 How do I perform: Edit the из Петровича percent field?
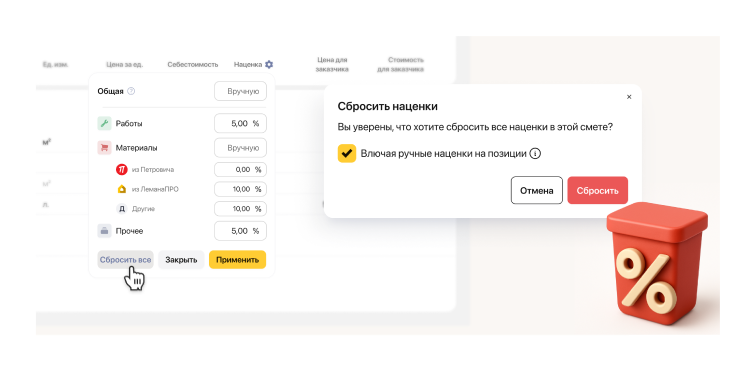click(240, 169)
